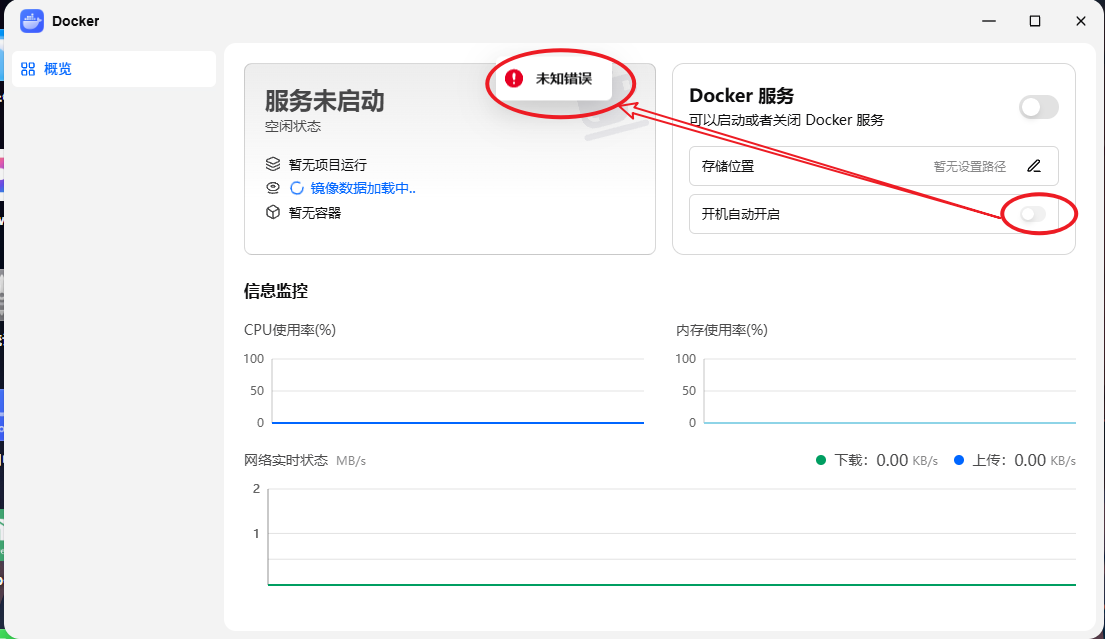Click the red error icon in 未知错误 toast
Screen dimensions: 1105x639
pyautogui.click(x=514, y=78)
